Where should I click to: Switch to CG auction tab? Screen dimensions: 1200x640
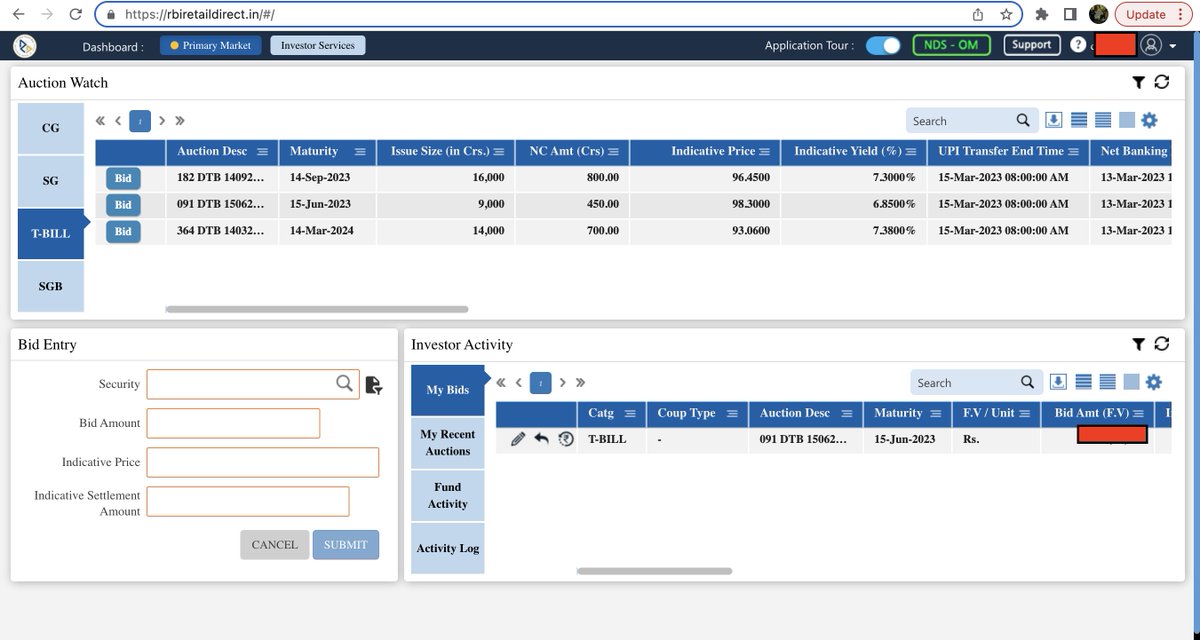click(50, 128)
